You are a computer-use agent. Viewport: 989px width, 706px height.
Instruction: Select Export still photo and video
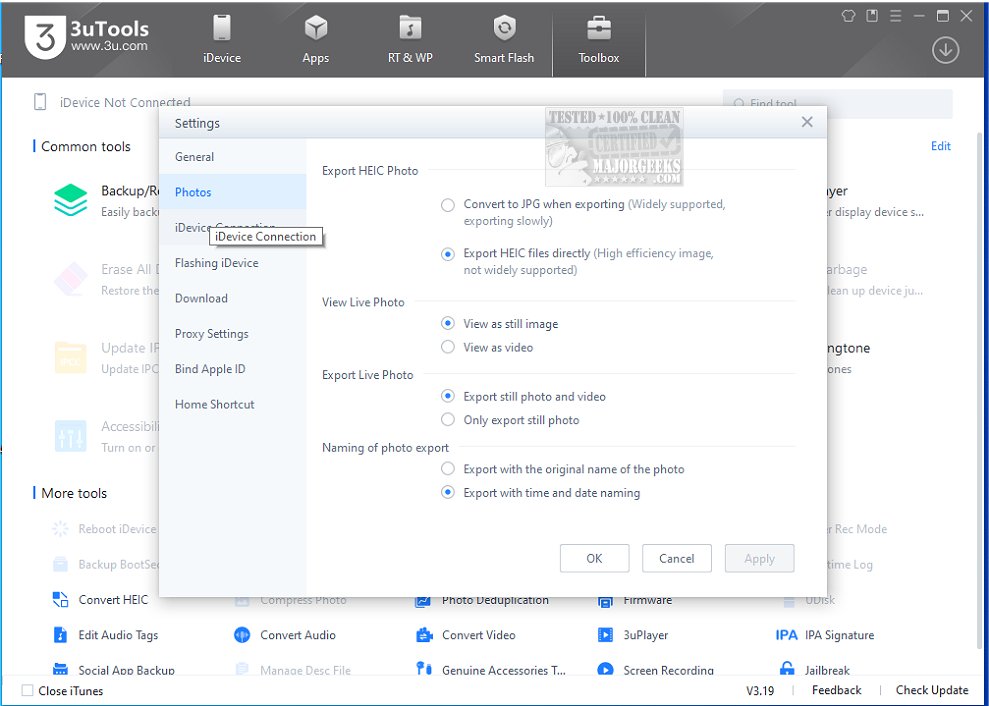[448, 396]
